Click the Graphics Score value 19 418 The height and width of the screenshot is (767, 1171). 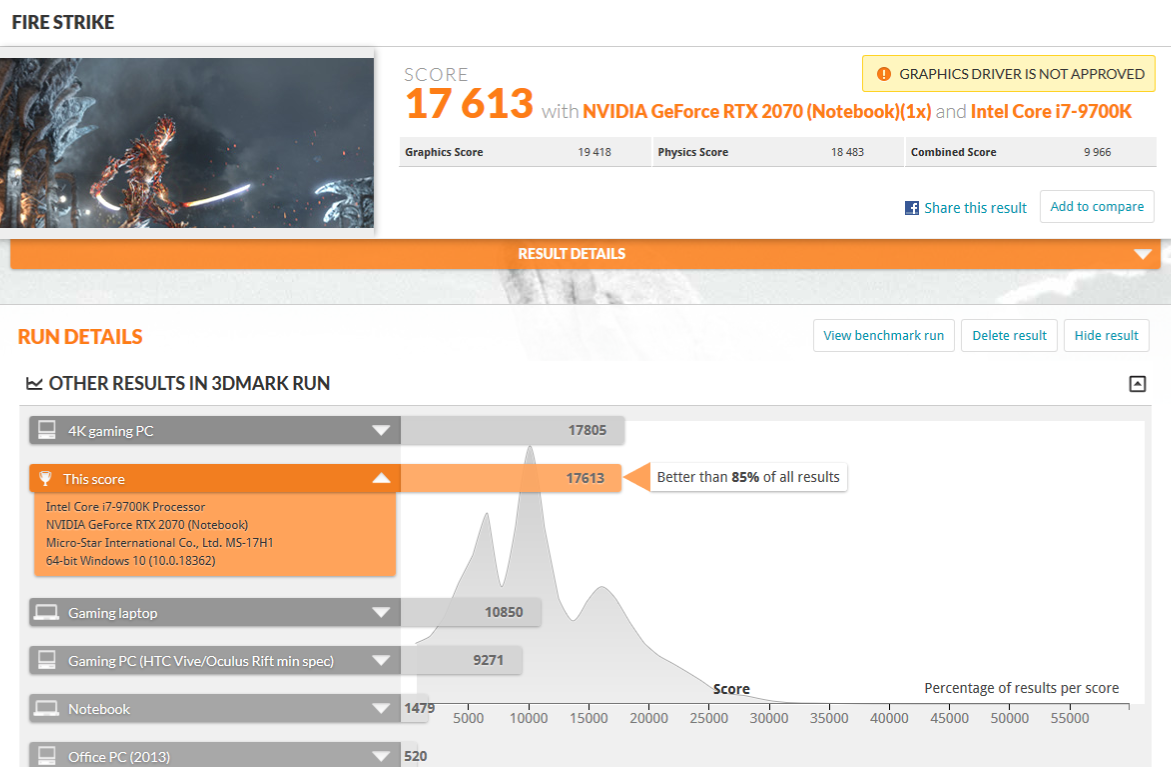pos(594,152)
